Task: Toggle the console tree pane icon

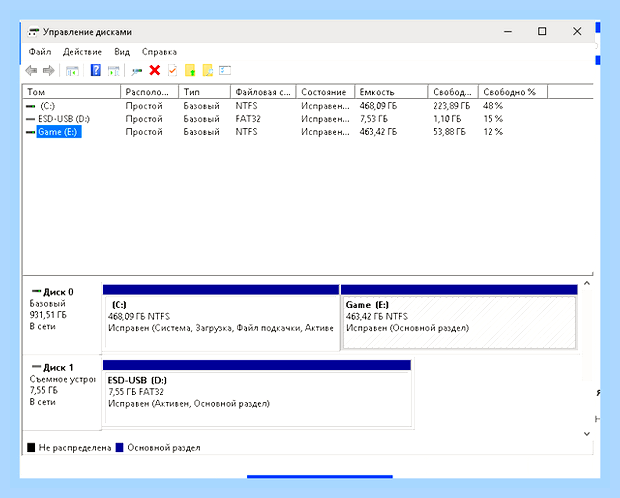Action: [x=72, y=71]
